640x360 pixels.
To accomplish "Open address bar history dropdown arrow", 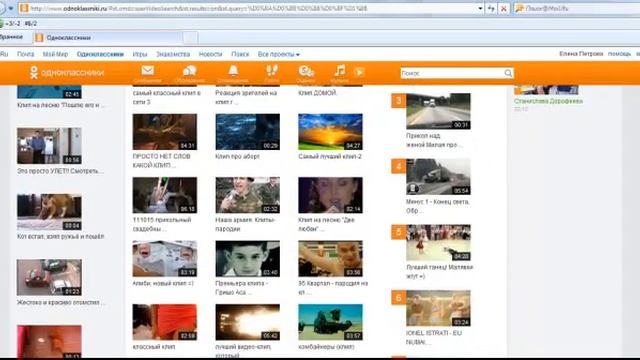I will coord(480,8).
